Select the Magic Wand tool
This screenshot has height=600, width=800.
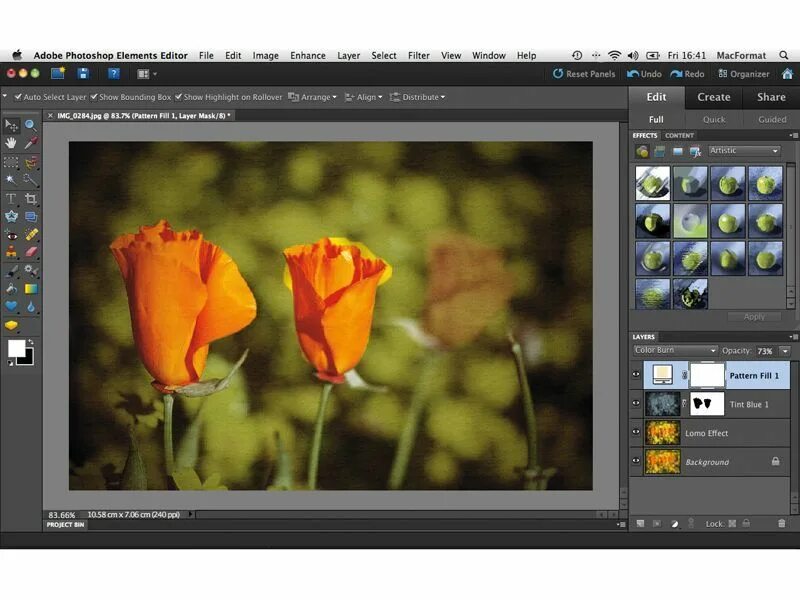[11, 180]
